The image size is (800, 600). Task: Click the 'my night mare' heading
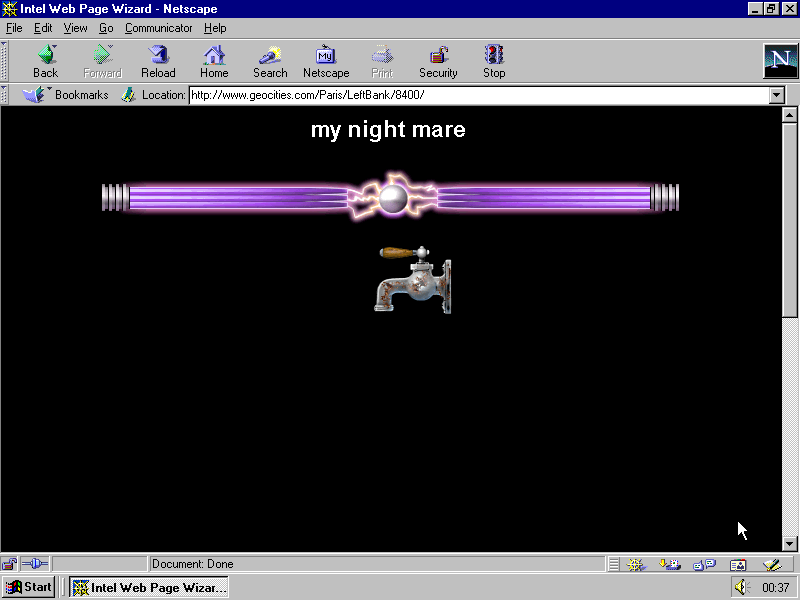pos(388,130)
